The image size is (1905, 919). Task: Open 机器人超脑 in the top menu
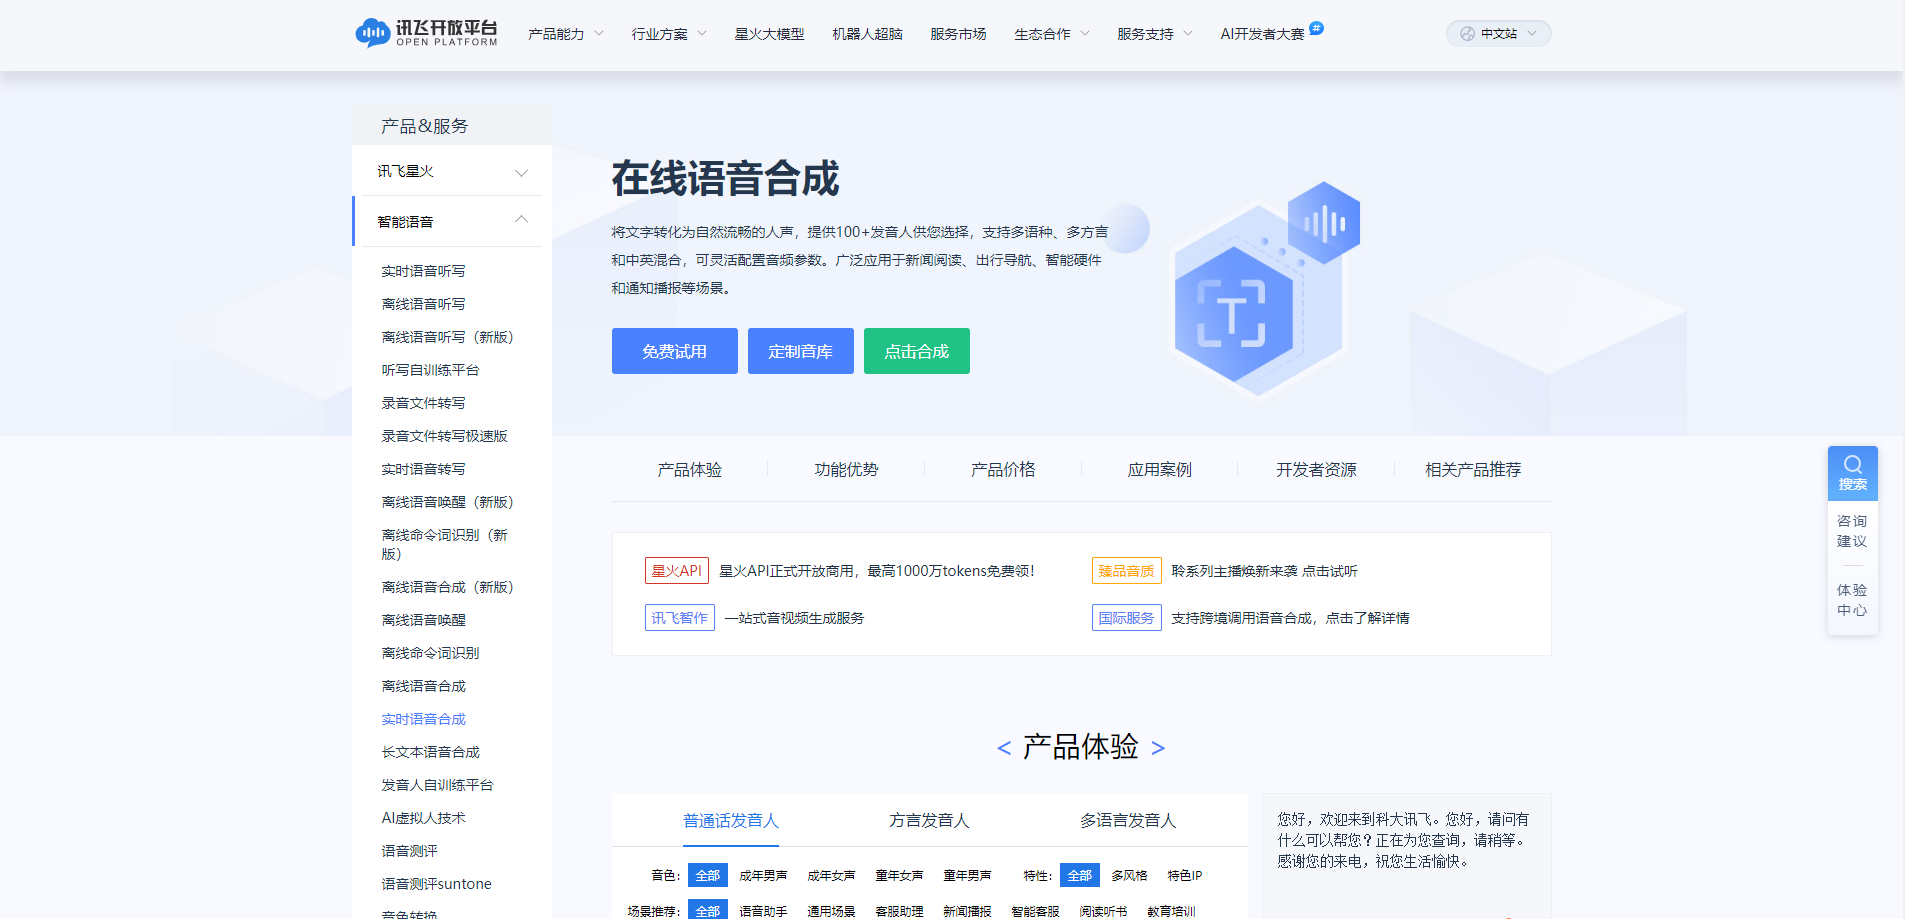pos(867,34)
